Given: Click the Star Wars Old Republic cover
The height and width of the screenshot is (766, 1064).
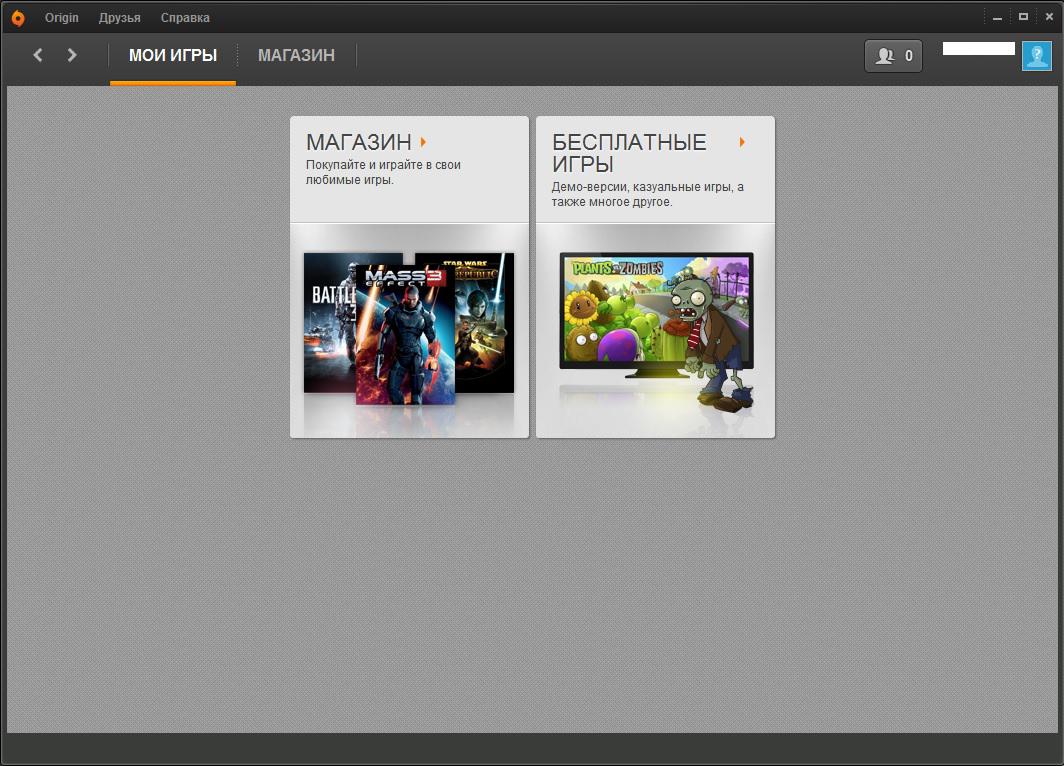Looking at the screenshot, I should click(x=485, y=323).
